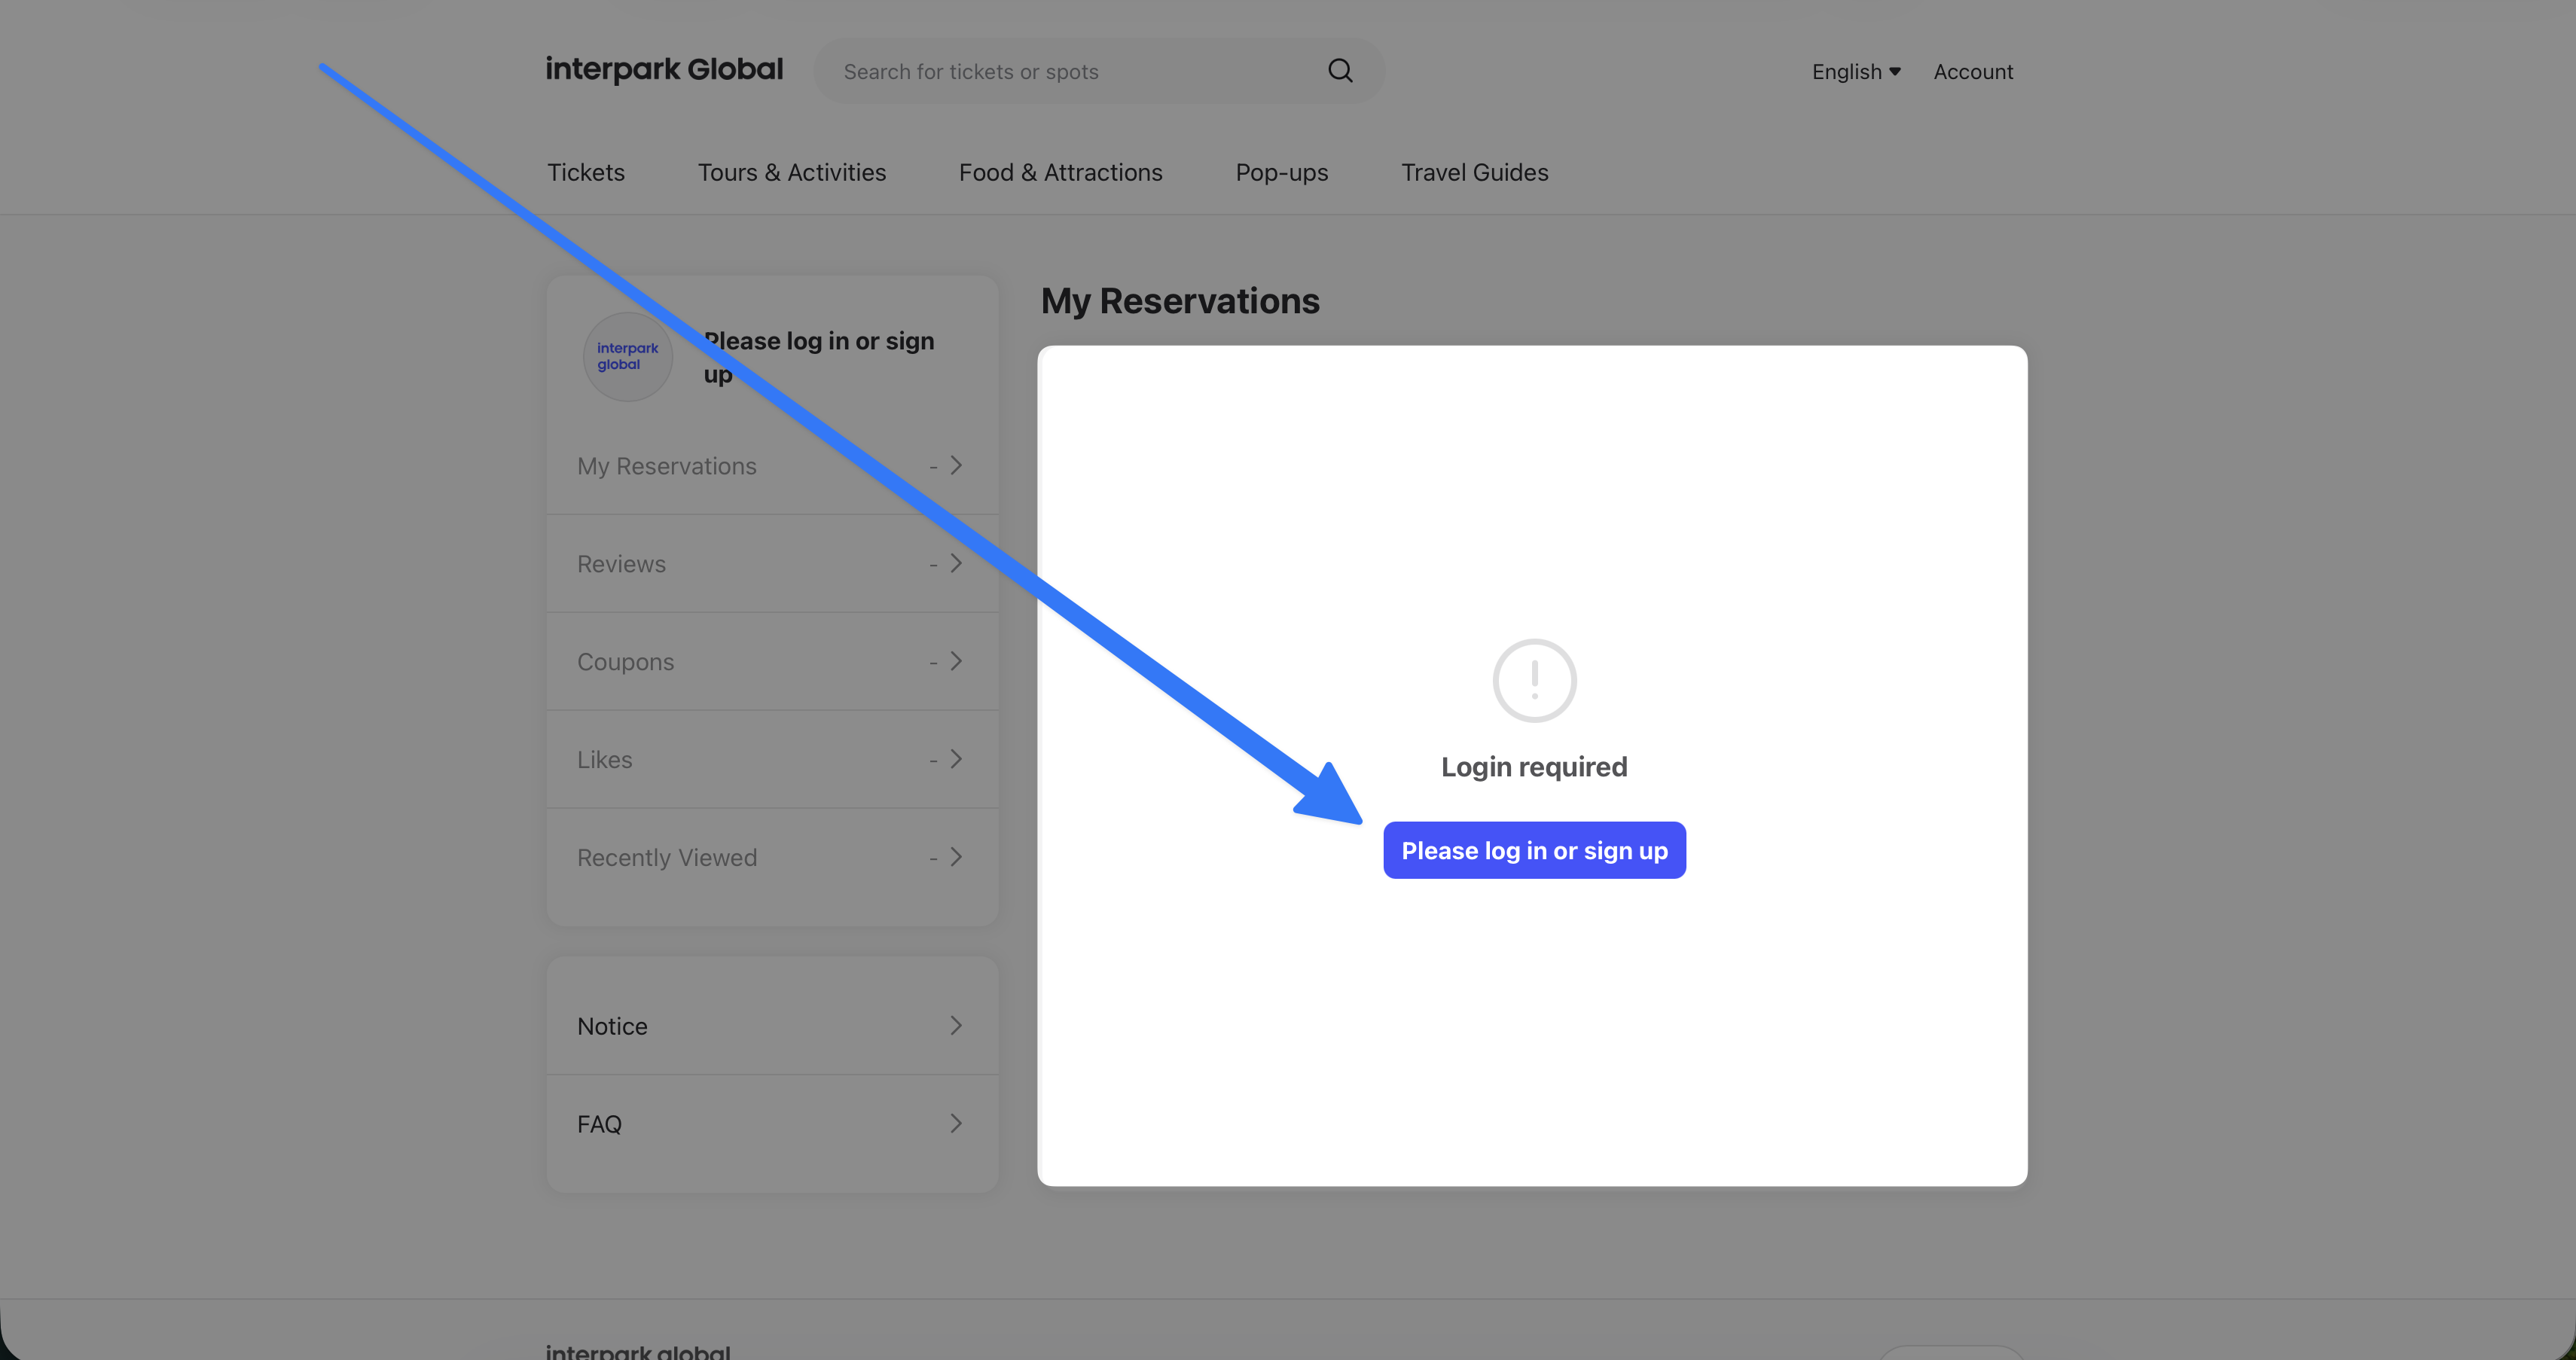
Task: Open the Reviews row chevron arrow
Action: [956, 564]
